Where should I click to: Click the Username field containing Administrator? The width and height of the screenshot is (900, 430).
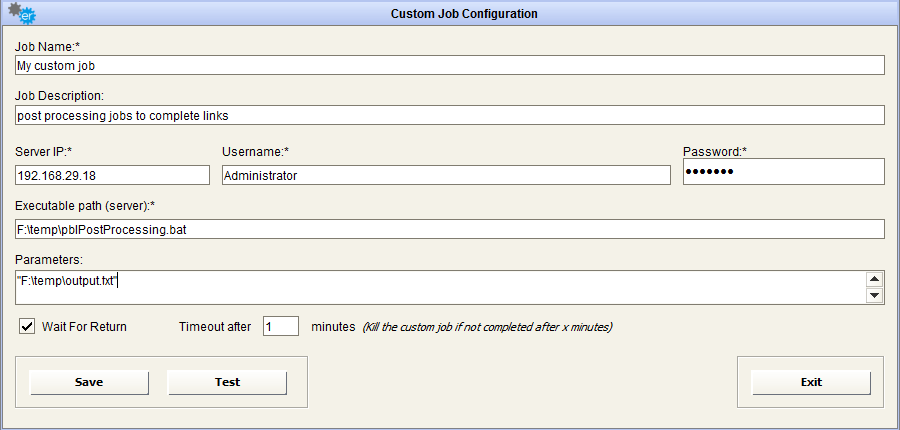(445, 175)
